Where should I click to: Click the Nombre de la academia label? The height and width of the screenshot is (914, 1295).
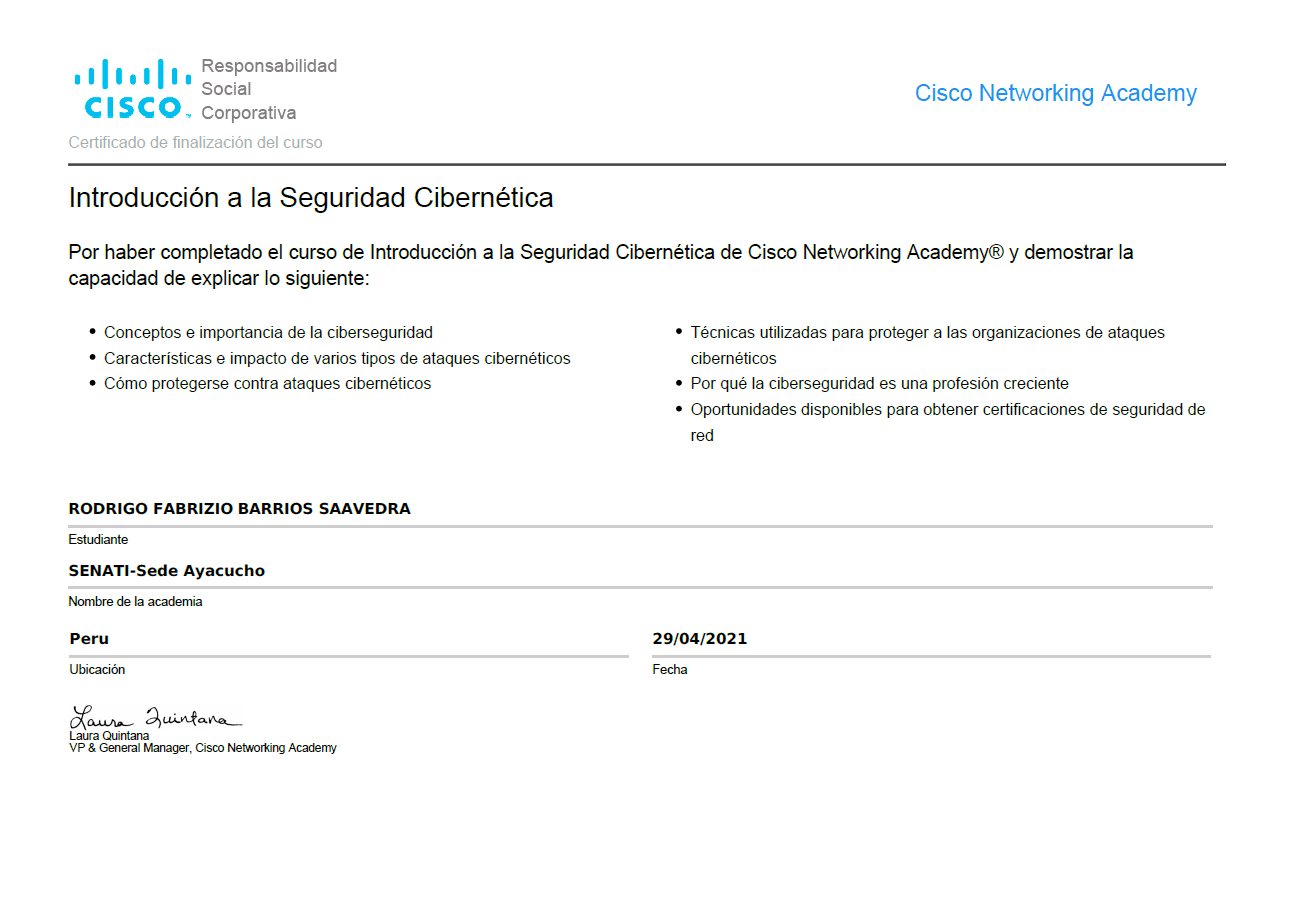click(x=134, y=601)
